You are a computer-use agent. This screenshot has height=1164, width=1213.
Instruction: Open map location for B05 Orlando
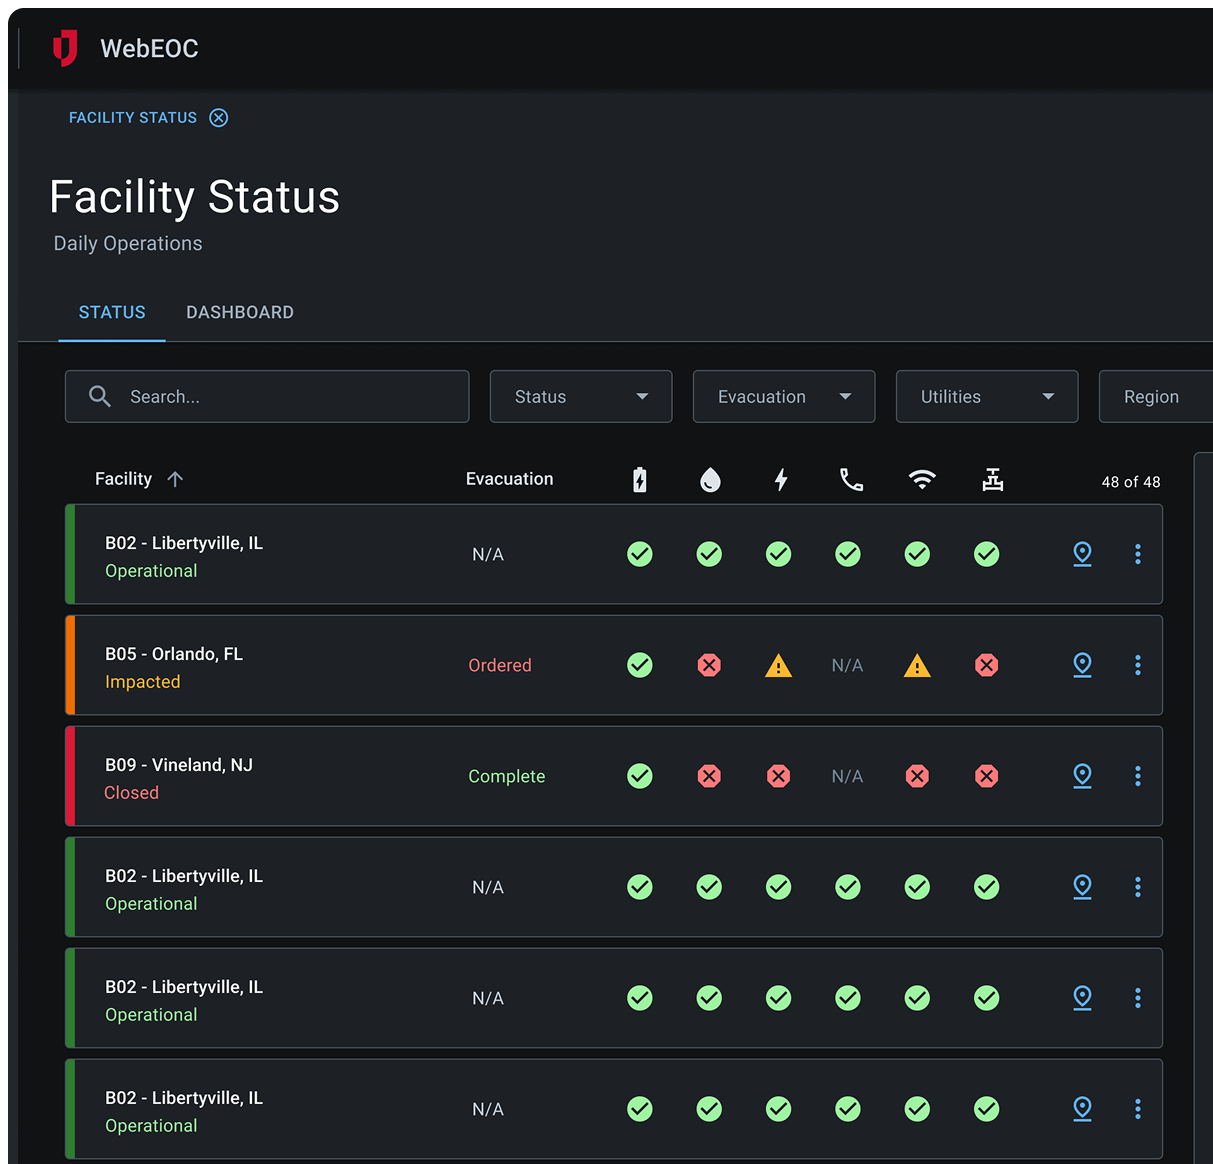click(x=1082, y=665)
